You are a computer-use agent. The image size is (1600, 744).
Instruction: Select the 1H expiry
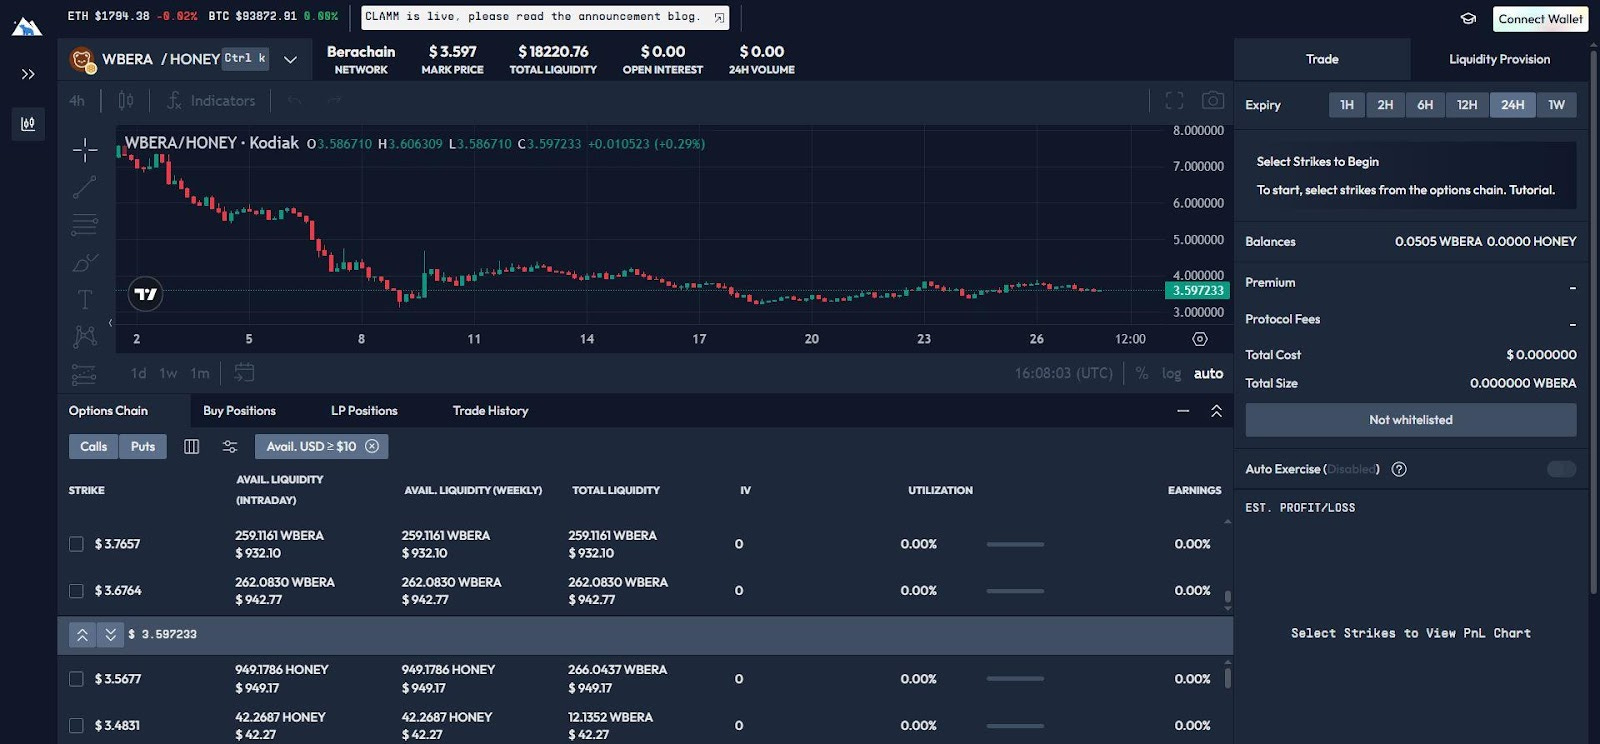pos(1347,105)
